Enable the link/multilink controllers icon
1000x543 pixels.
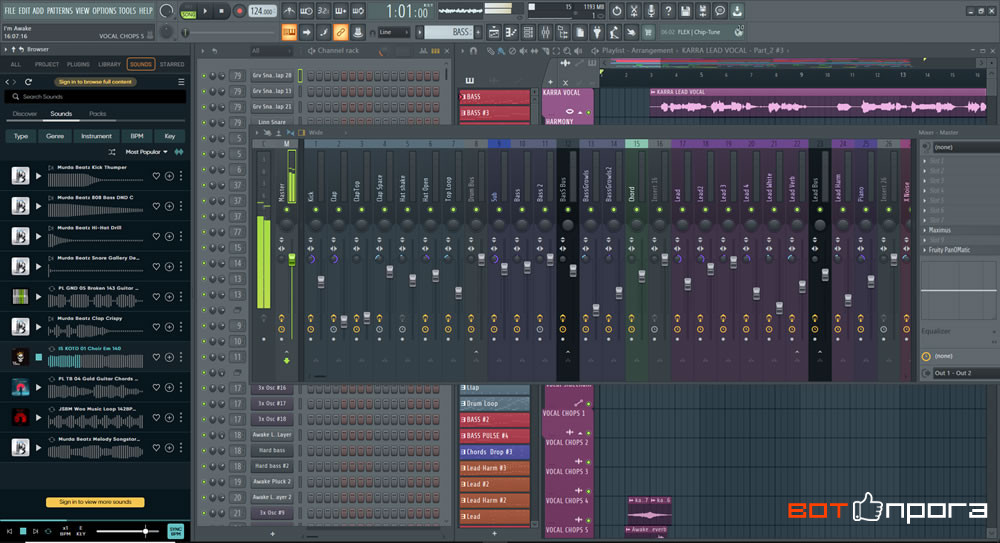click(341, 32)
